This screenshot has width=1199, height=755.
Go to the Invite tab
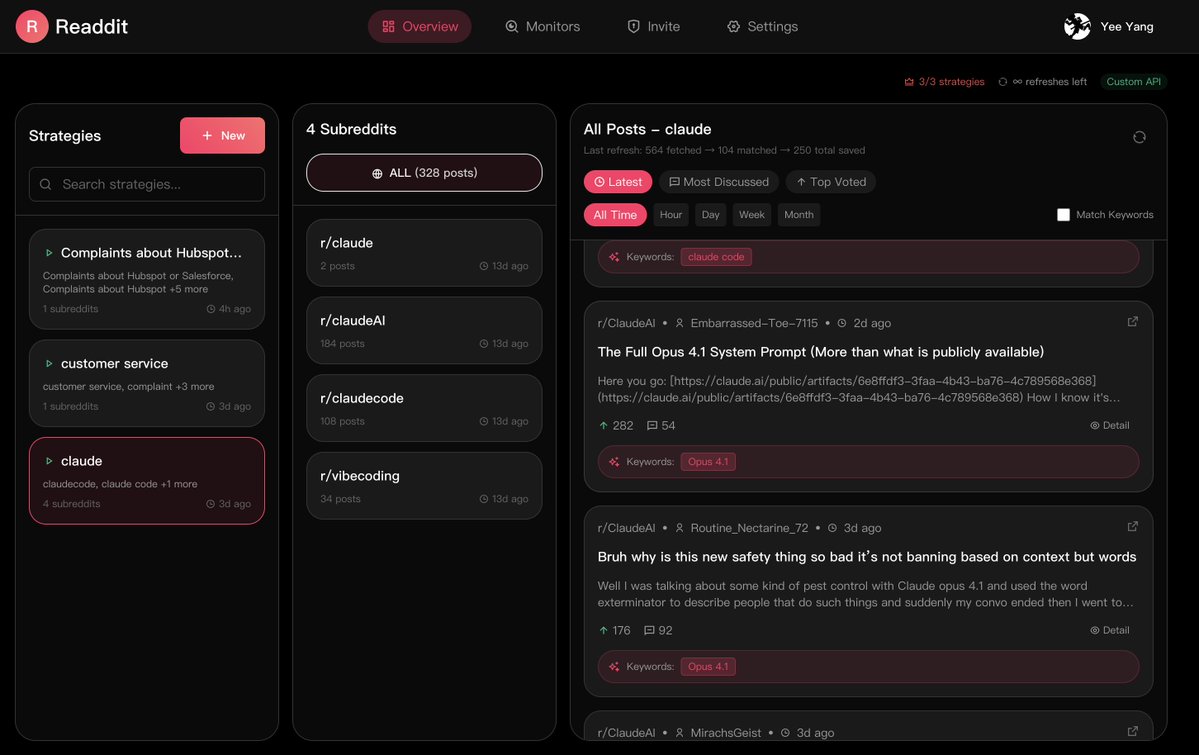point(654,26)
